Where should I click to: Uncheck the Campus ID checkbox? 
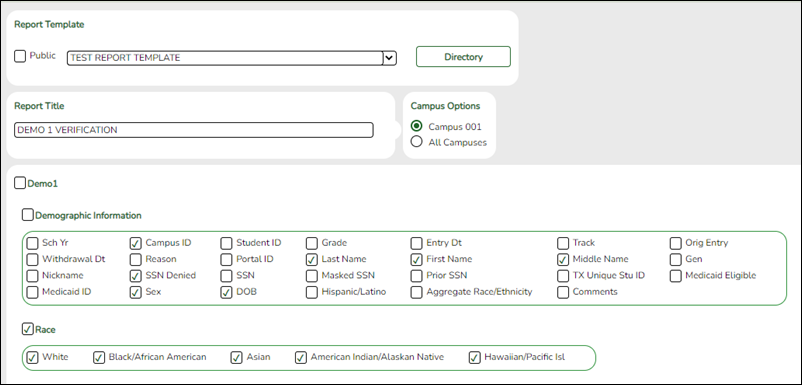[x=136, y=243]
